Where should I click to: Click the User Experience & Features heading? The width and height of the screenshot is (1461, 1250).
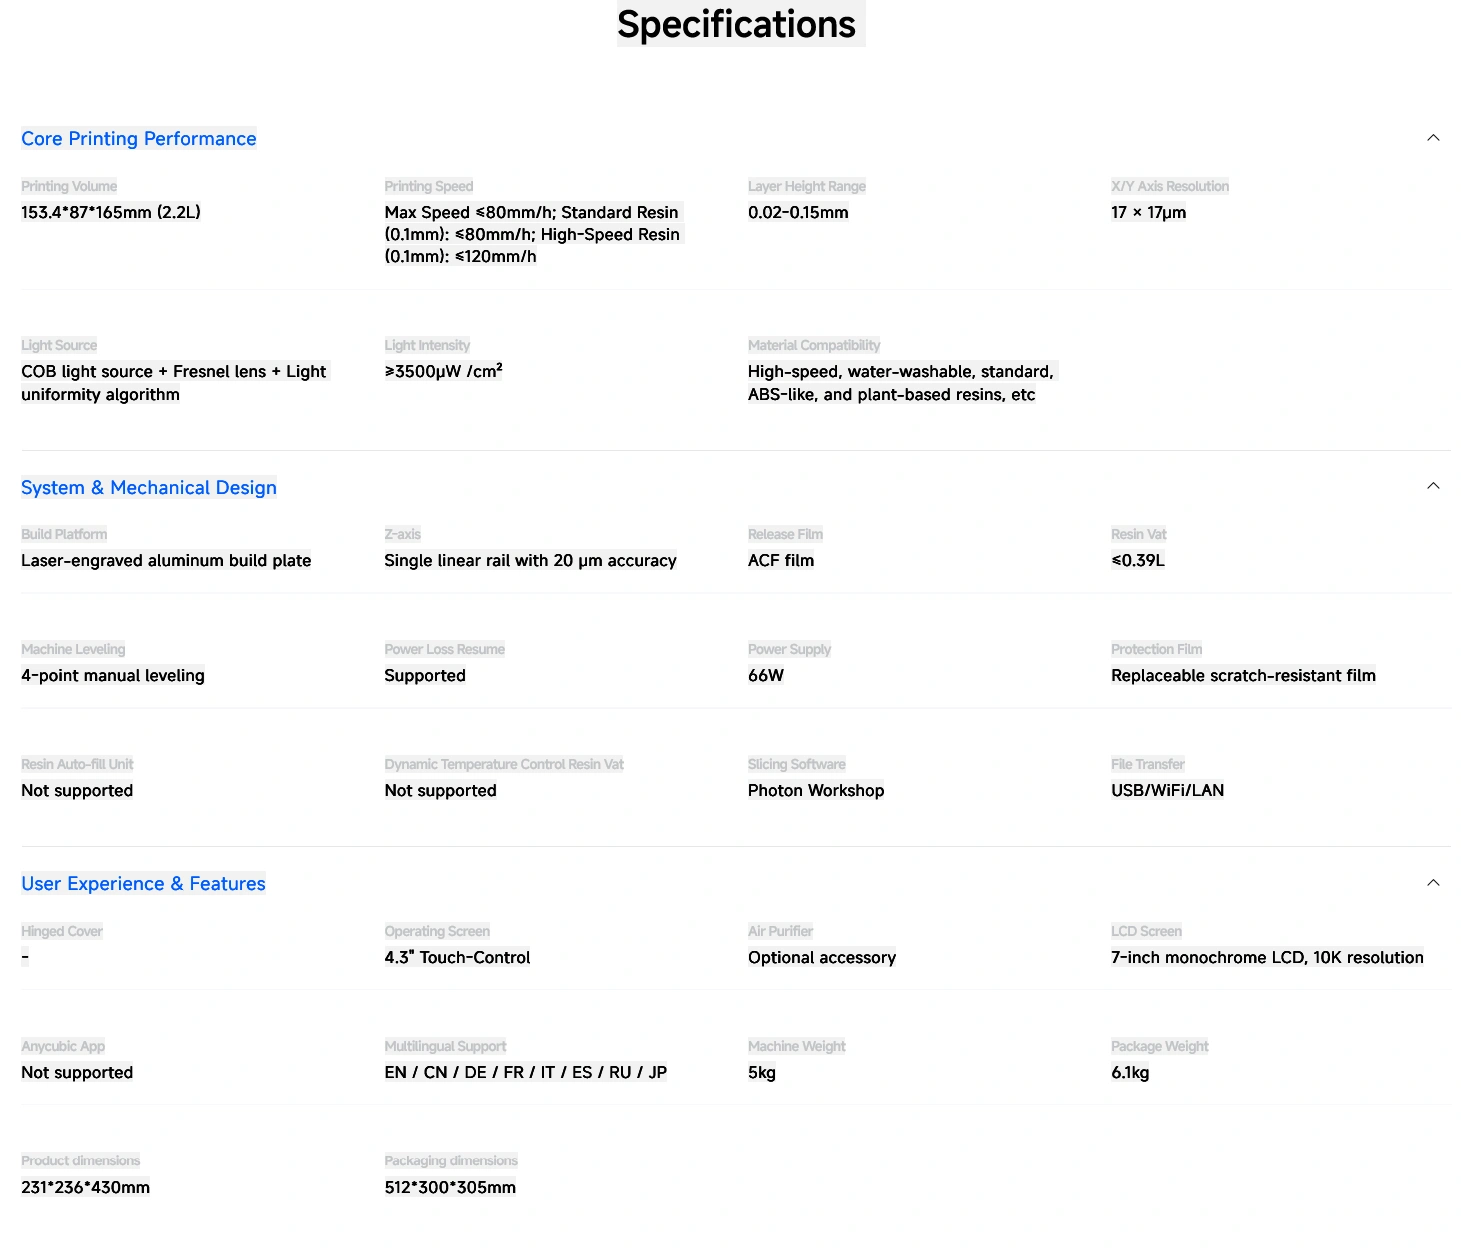pyautogui.click(x=143, y=884)
